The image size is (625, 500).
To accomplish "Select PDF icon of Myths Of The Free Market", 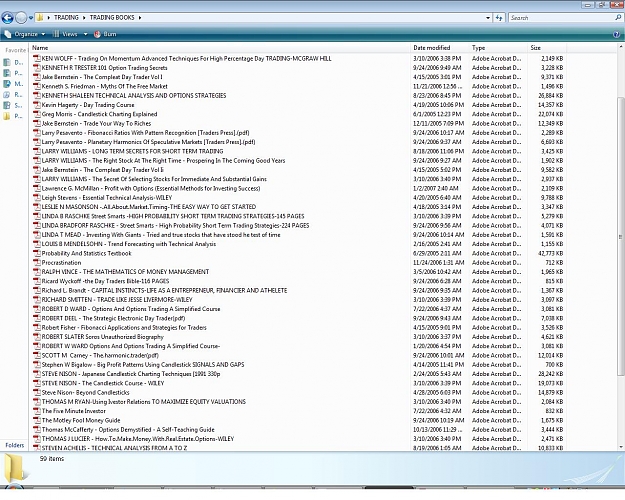I will coord(37,87).
